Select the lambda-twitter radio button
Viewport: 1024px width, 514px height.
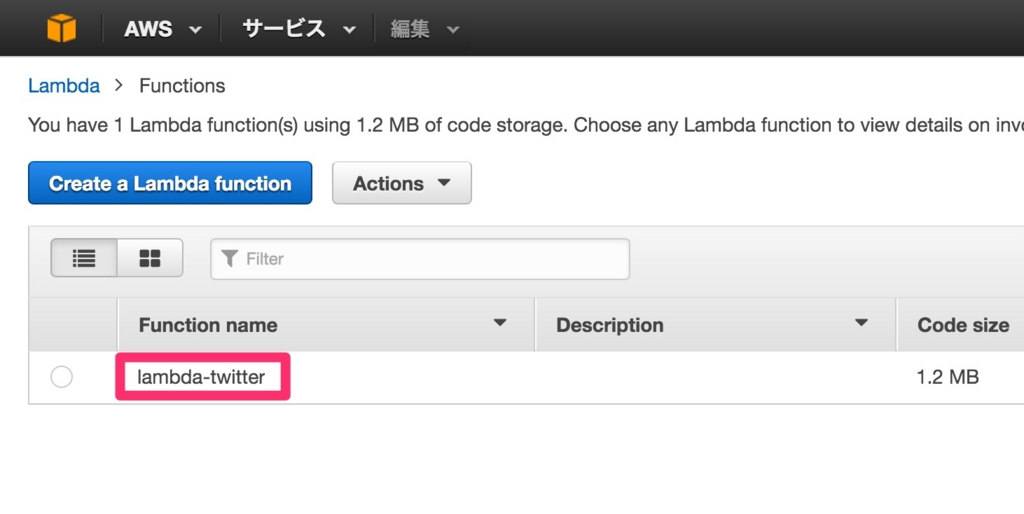[x=62, y=377]
